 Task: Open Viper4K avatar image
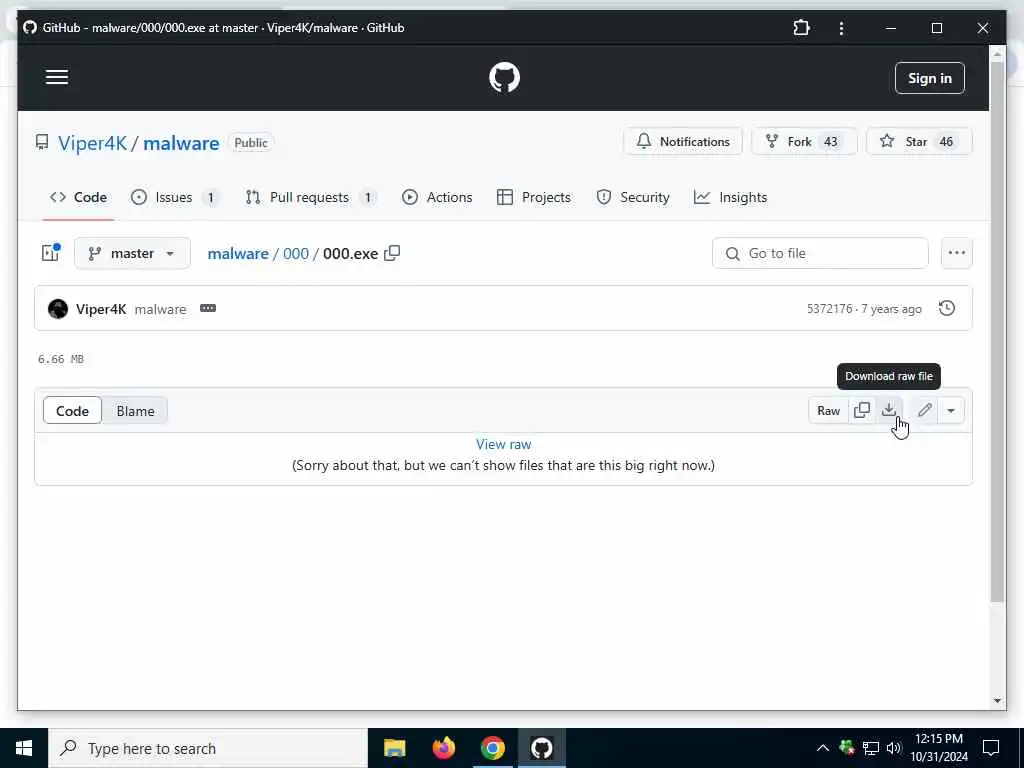pos(58,309)
